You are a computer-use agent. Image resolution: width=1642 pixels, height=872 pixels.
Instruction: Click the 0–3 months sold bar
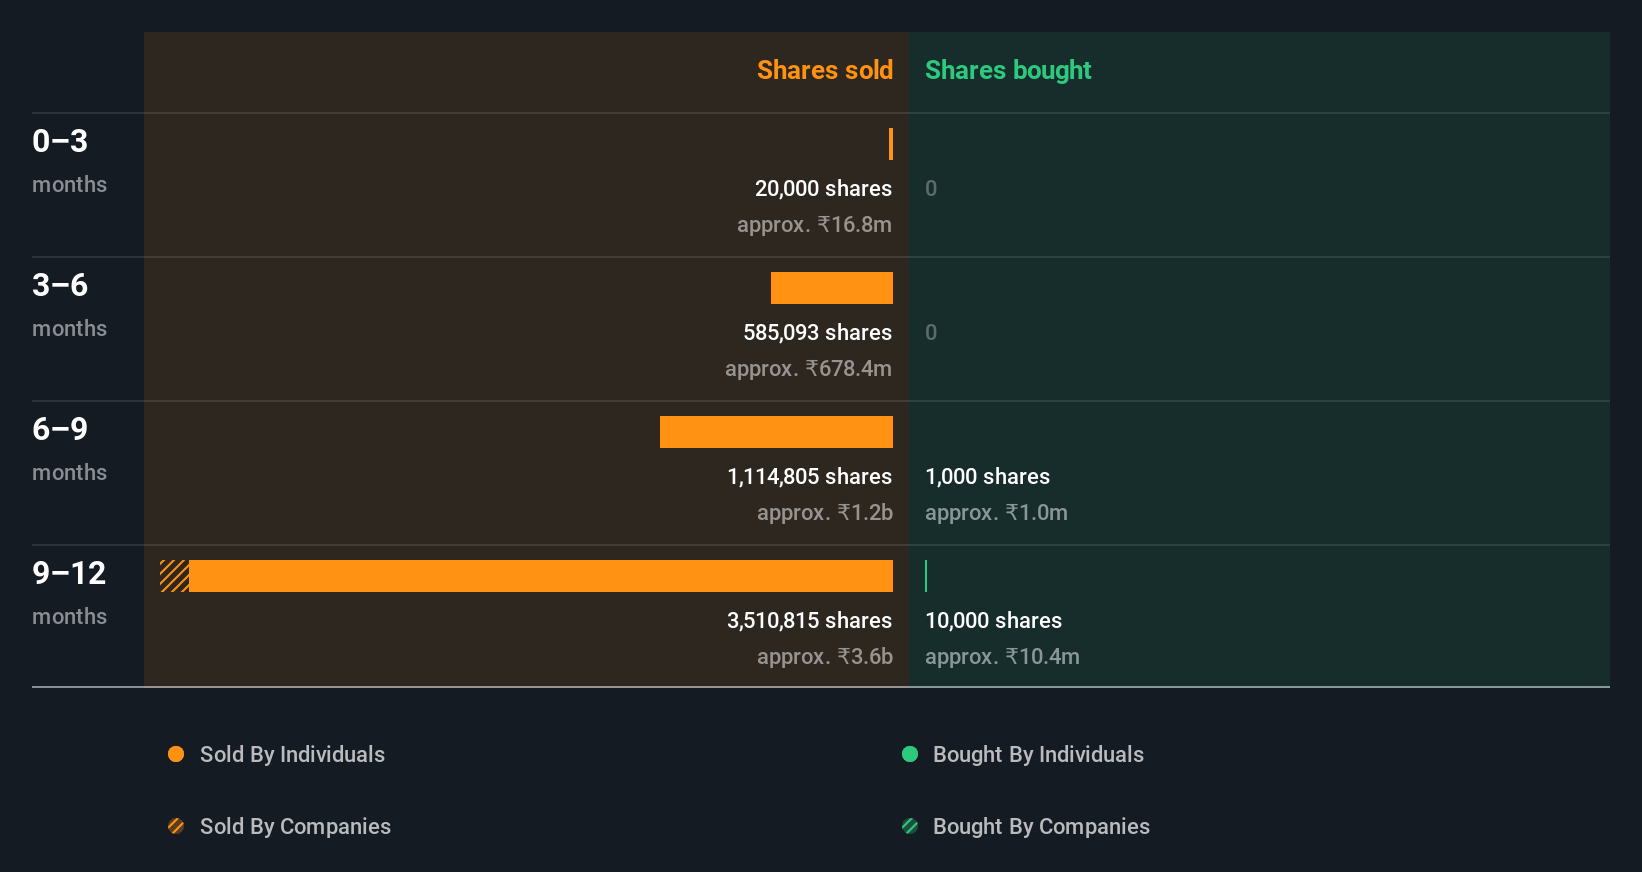tap(891, 144)
